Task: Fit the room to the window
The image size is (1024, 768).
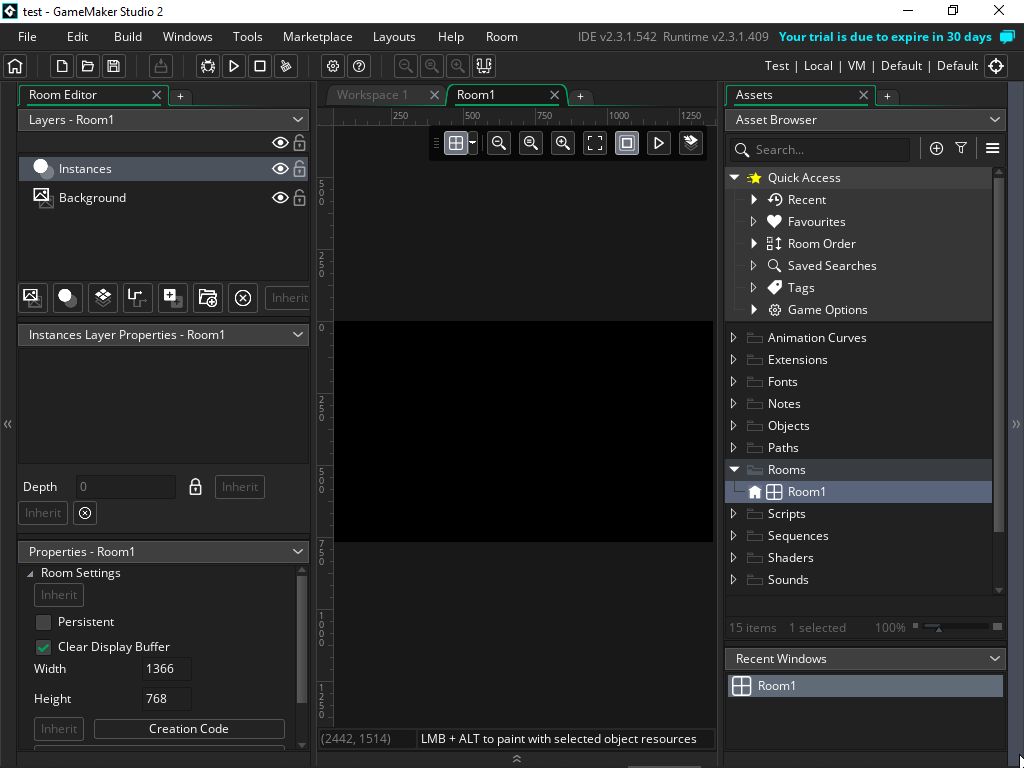Action: [594, 143]
